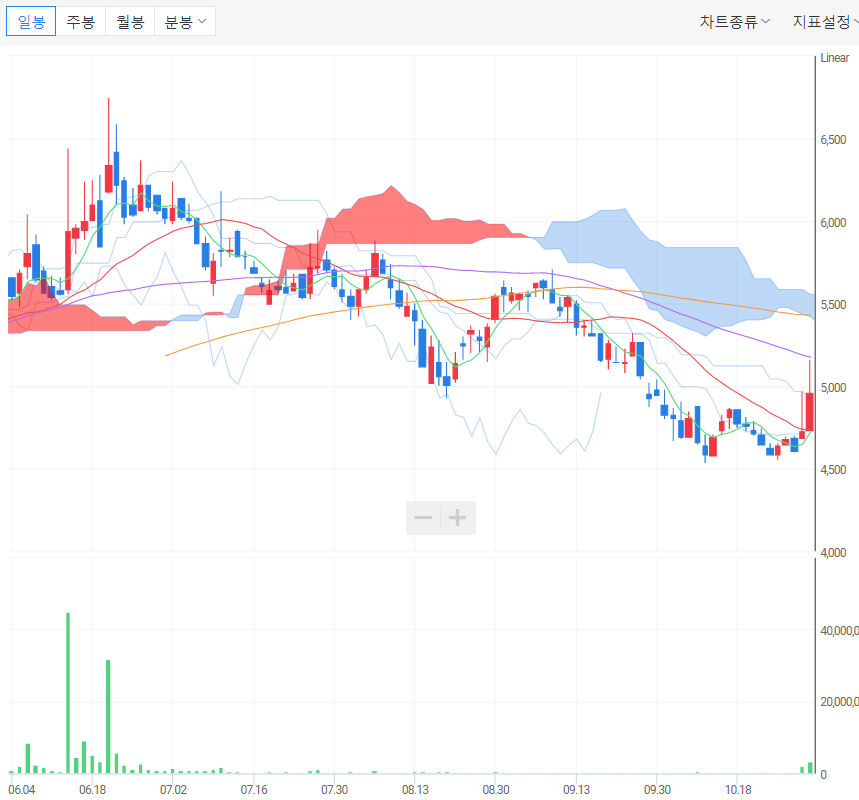Click the 6,000 price axis label
The image size is (859, 800).
pyautogui.click(x=833, y=222)
